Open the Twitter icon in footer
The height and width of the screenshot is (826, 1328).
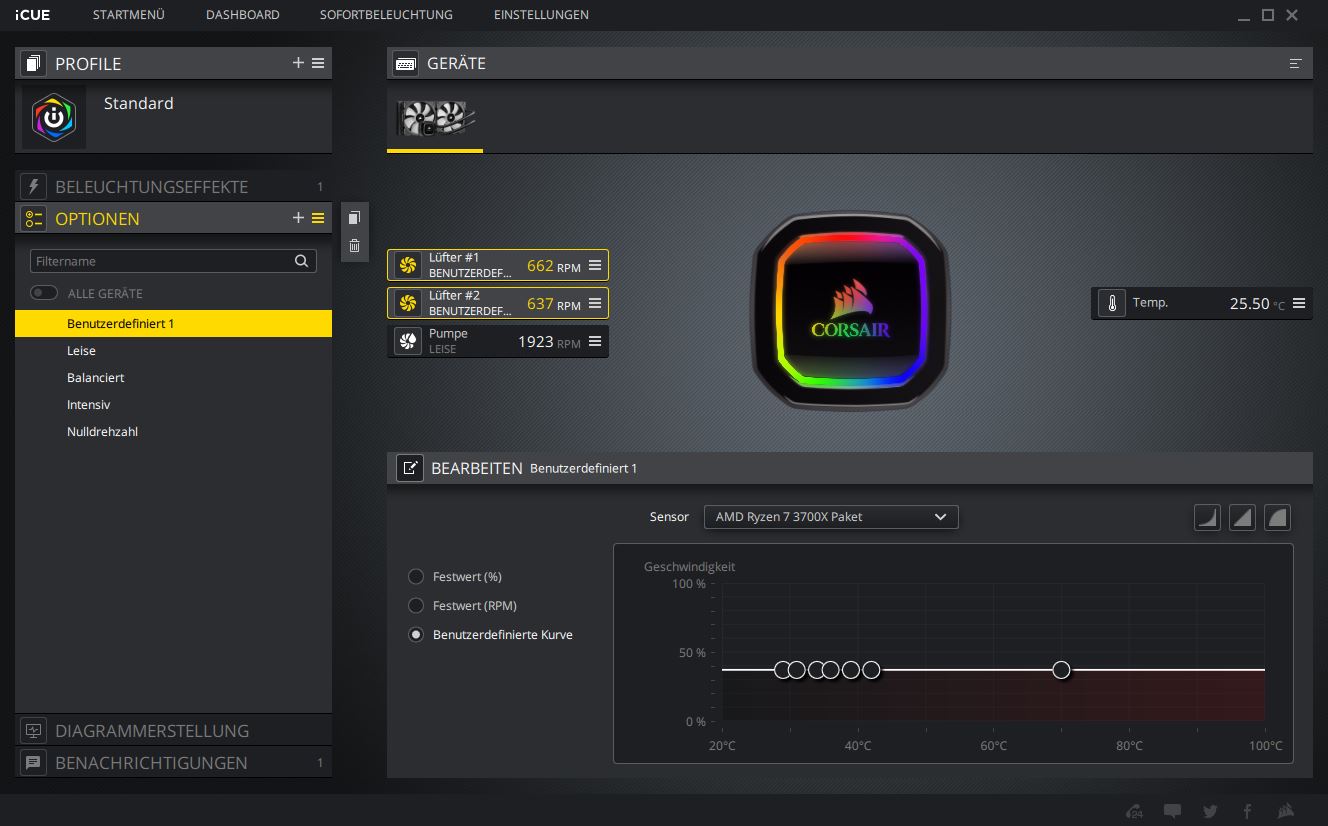[x=1210, y=811]
